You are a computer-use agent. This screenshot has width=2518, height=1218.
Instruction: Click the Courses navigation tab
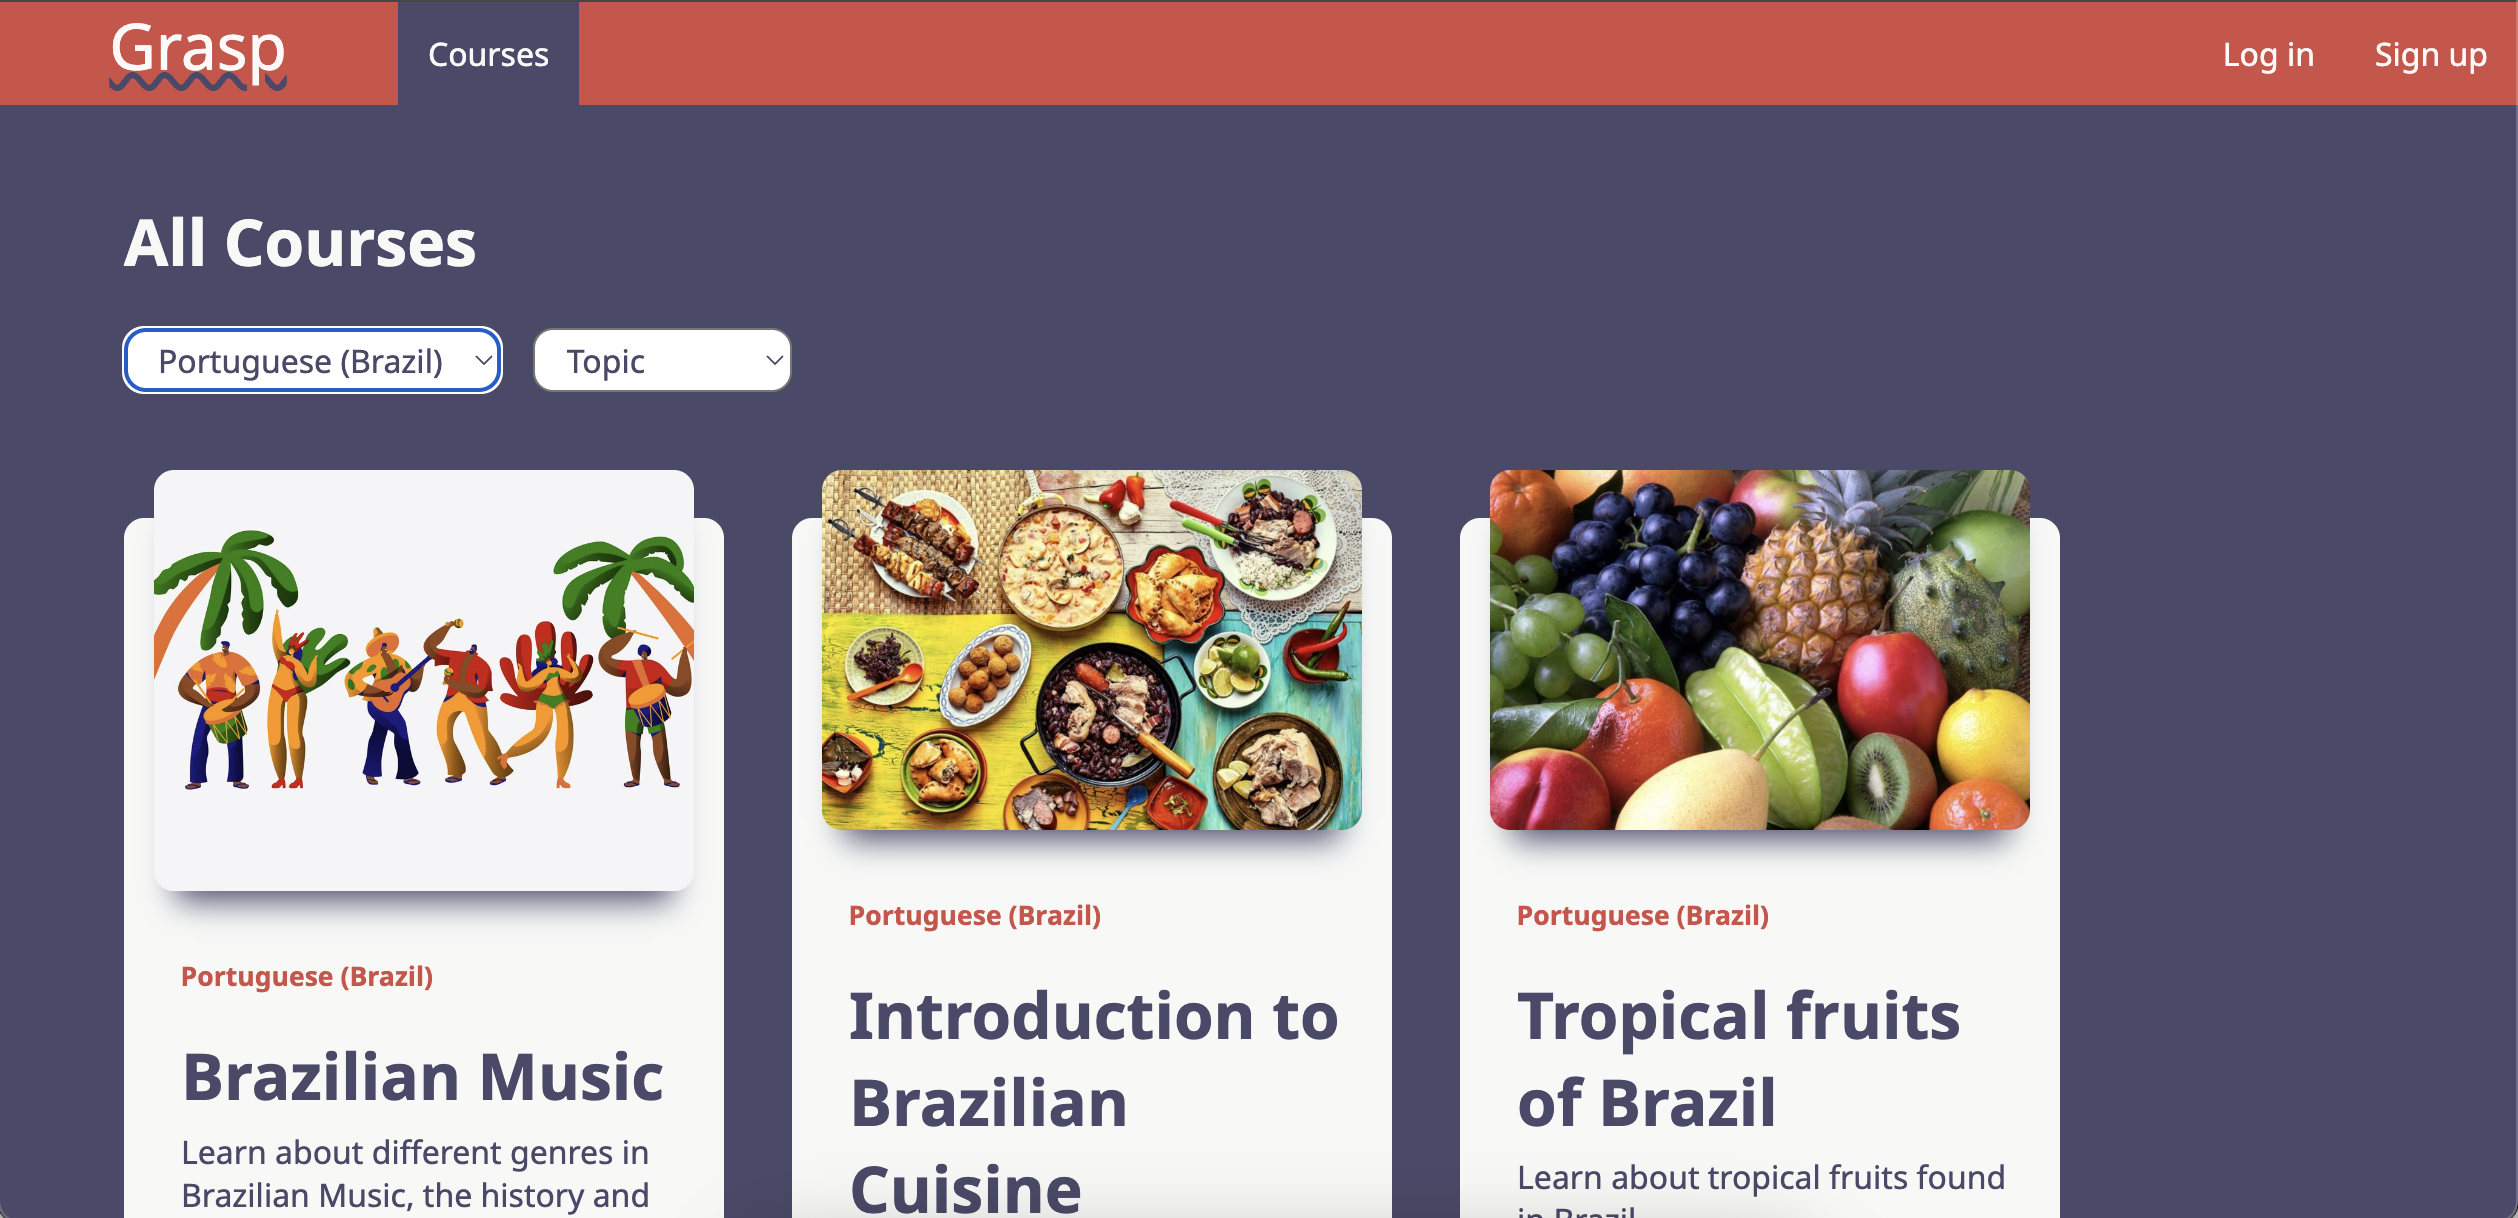coord(488,53)
